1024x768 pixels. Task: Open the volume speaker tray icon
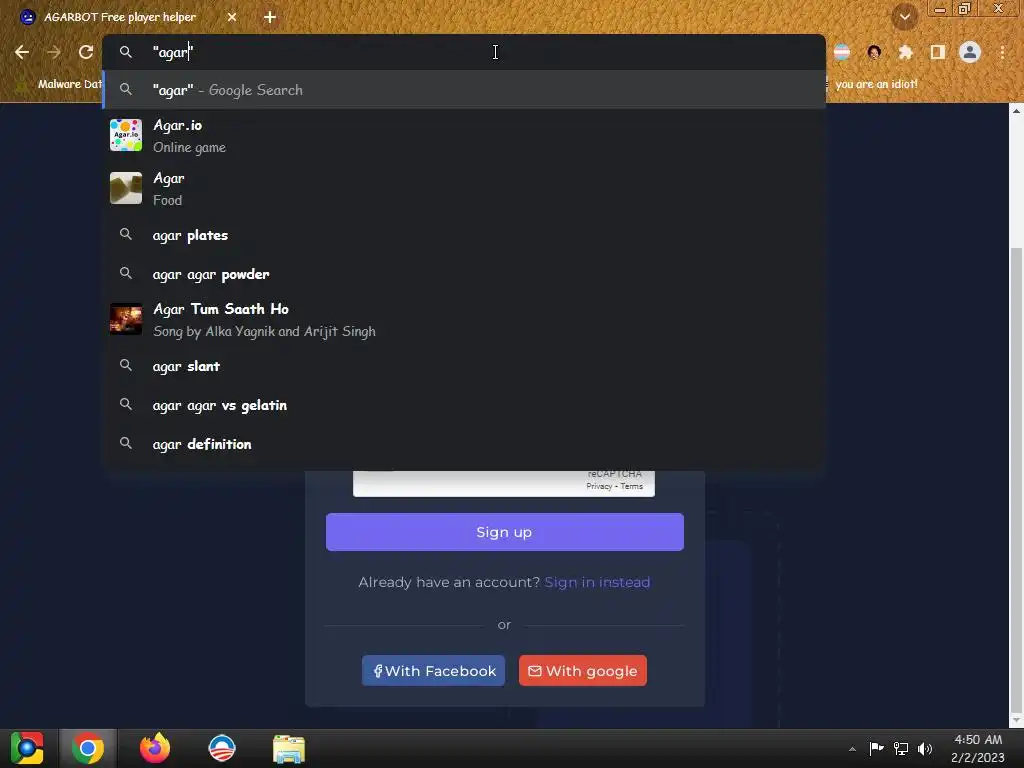(925, 748)
